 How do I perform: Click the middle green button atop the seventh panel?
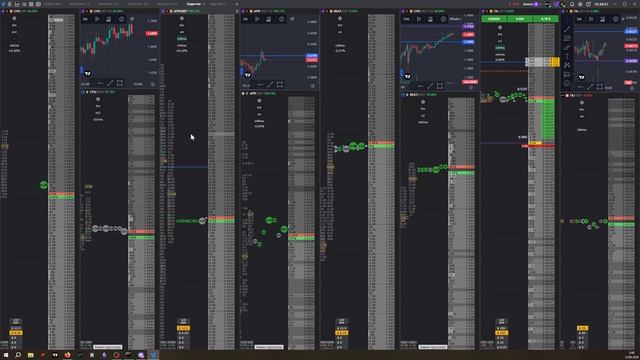pos(520,19)
